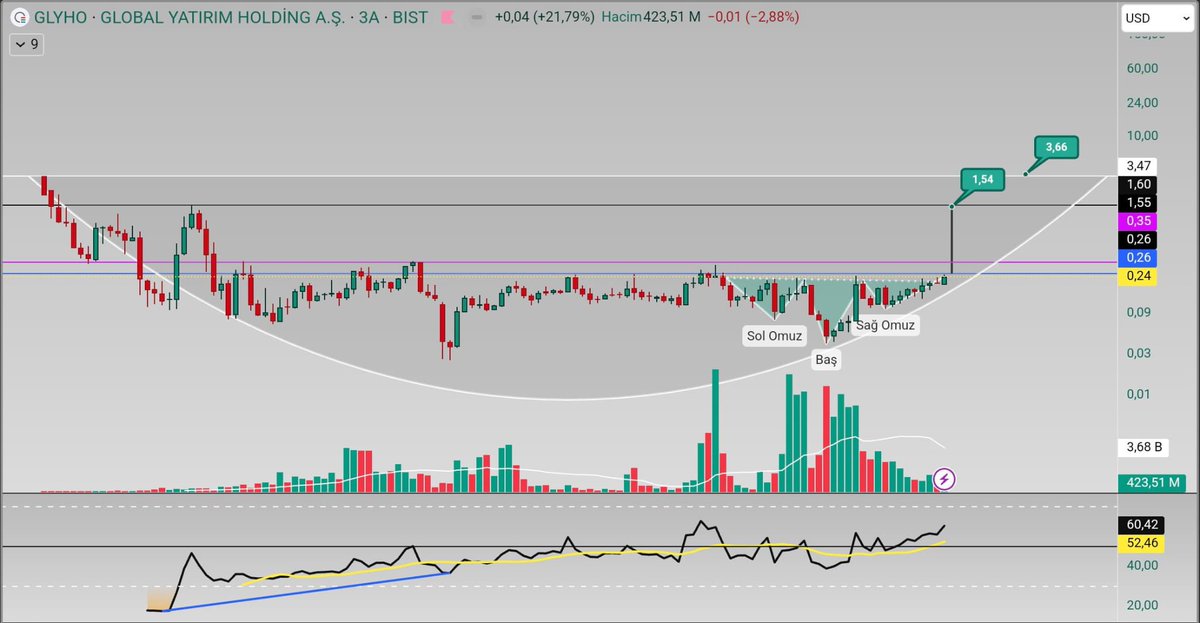1200x623 pixels.
Task: Click the +0,04 (+21,79%) change value
Action: 544,17
